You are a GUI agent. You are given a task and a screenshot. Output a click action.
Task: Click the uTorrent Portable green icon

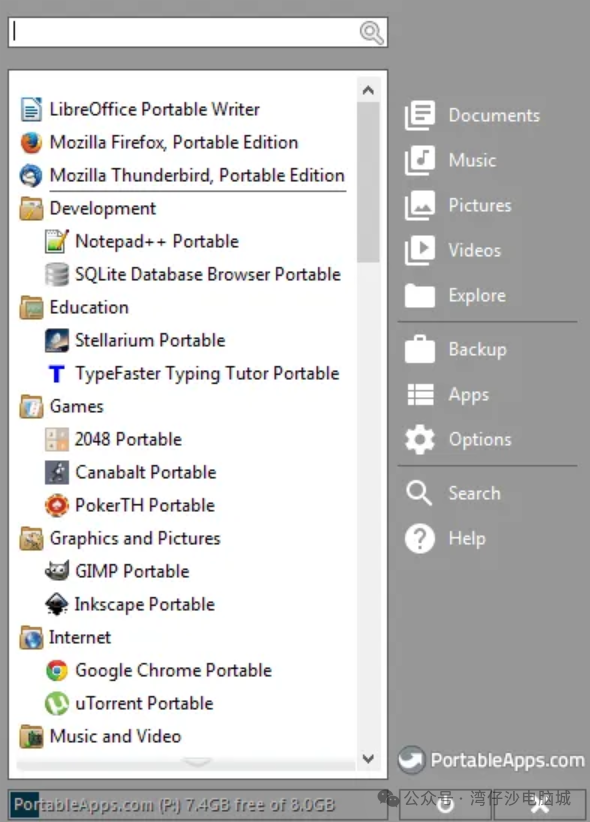(57, 704)
